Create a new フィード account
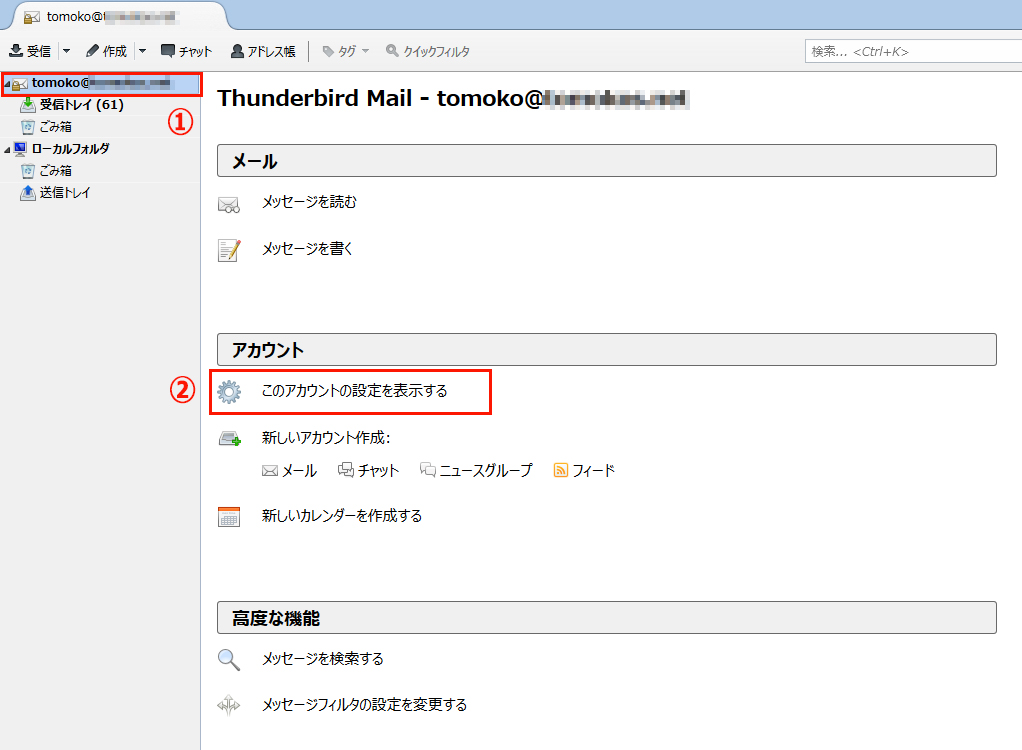Image resolution: width=1022 pixels, height=750 pixels. (593, 470)
